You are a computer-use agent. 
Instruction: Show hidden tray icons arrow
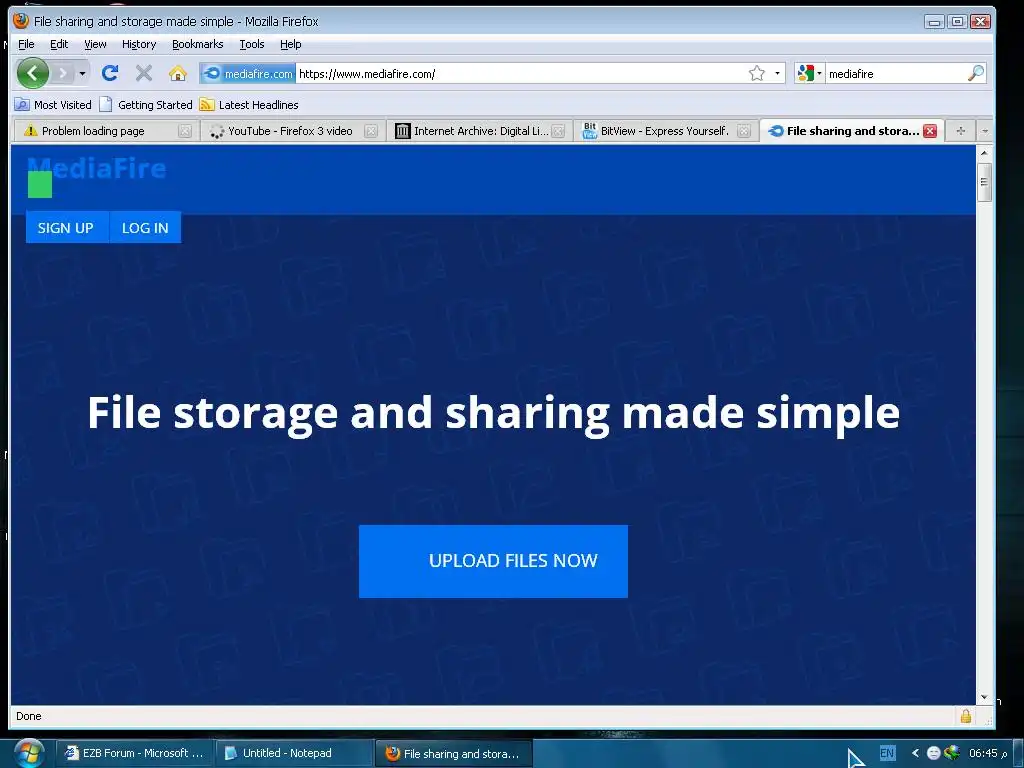tap(915, 753)
